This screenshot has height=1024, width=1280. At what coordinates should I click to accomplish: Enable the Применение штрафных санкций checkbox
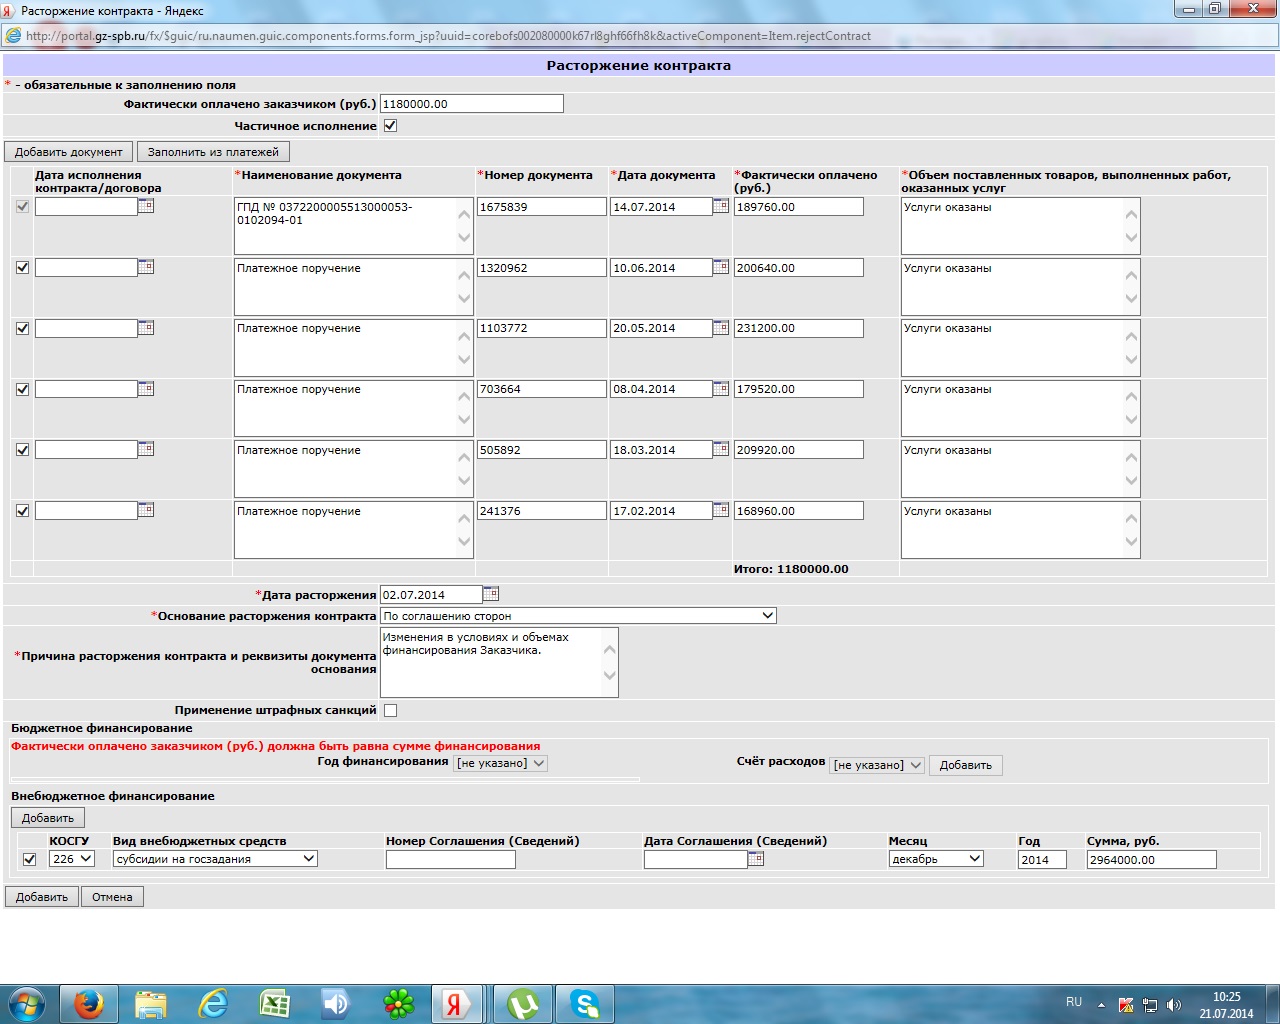pos(390,710)
